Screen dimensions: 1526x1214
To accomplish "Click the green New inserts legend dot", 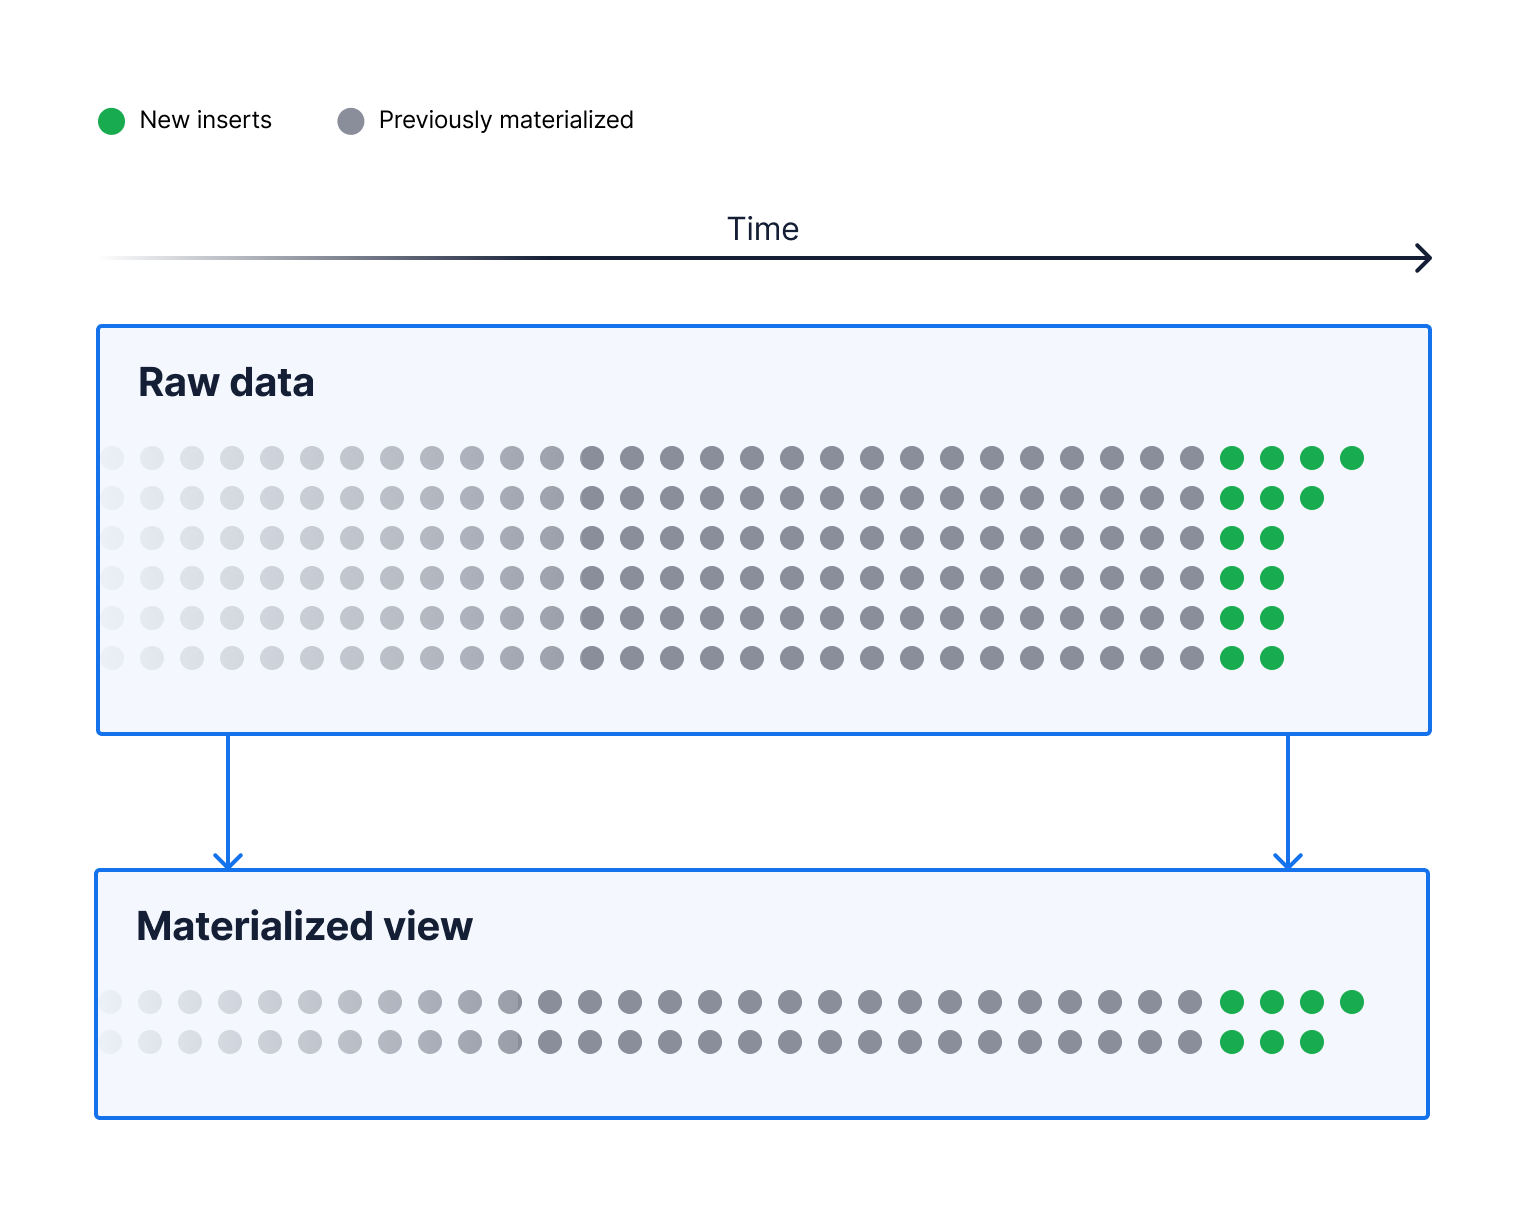I will [111, 121].
